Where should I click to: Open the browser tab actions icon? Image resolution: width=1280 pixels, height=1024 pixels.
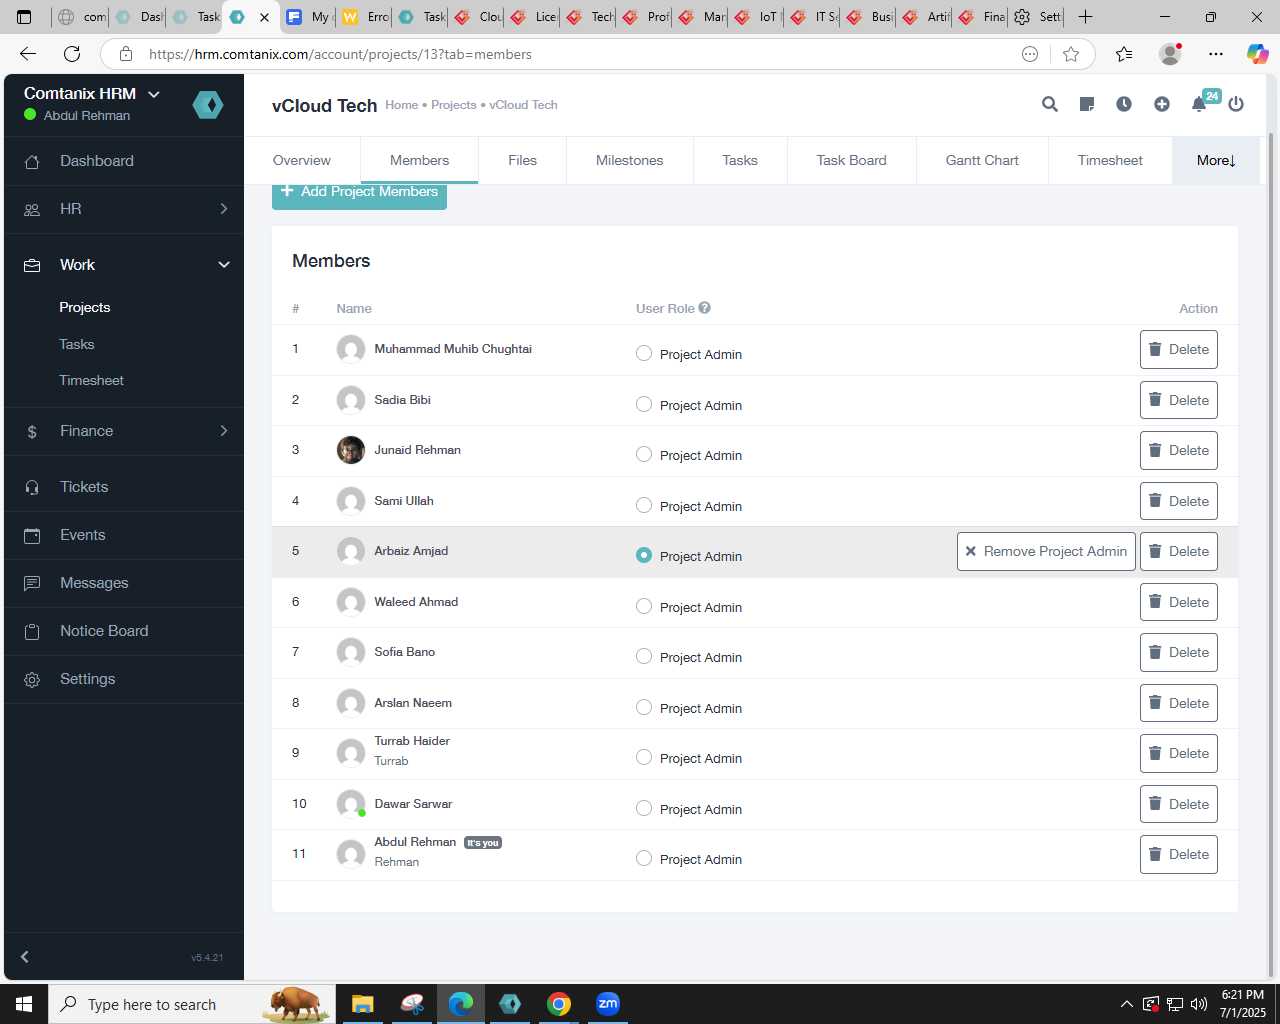point(25,17)
